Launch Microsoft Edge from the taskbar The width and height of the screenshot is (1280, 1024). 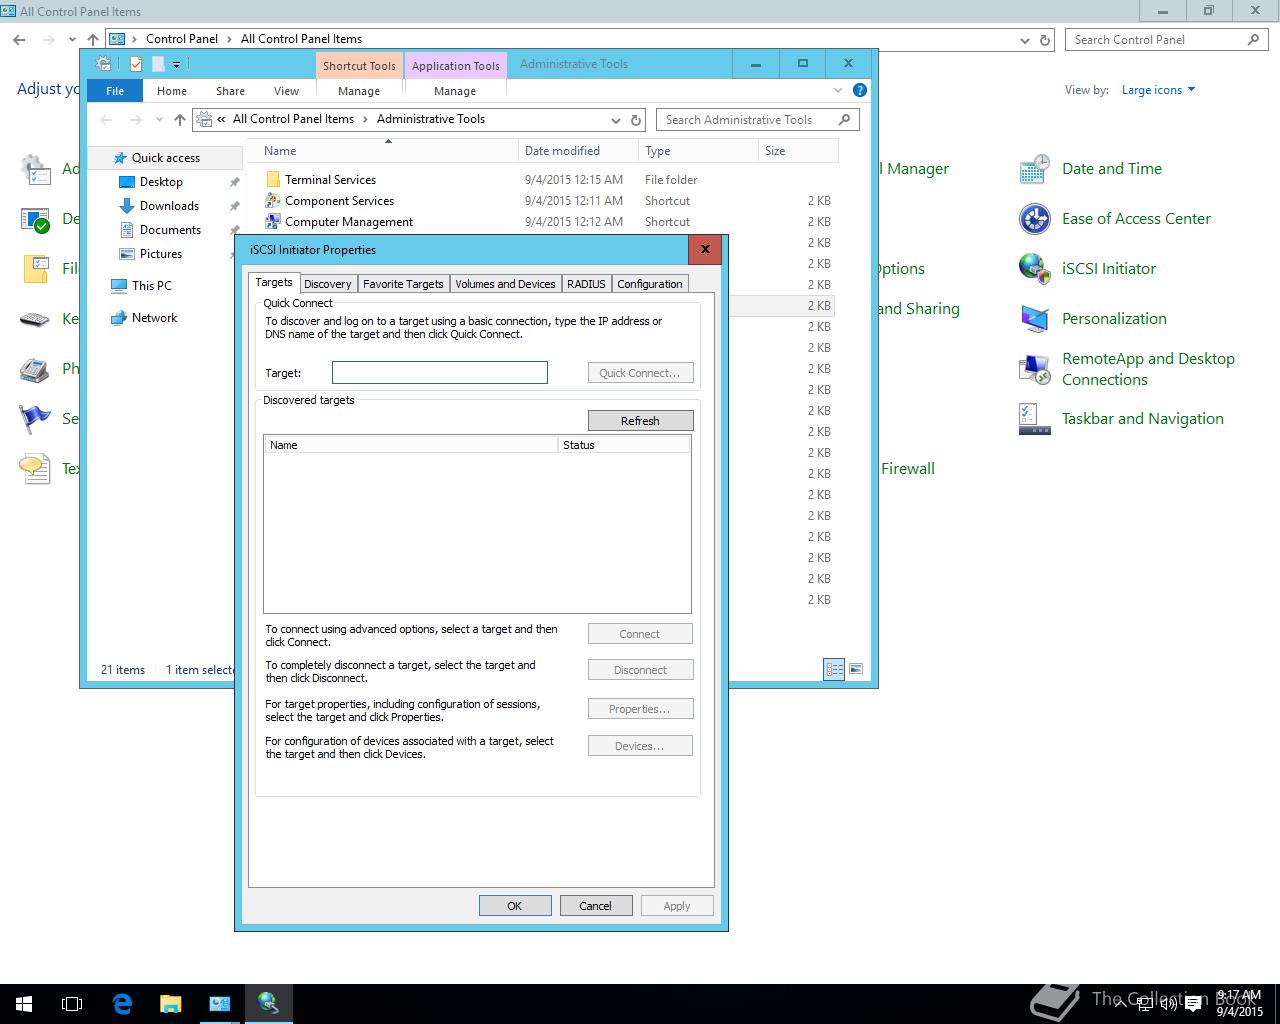click(x=122, y=1003)
